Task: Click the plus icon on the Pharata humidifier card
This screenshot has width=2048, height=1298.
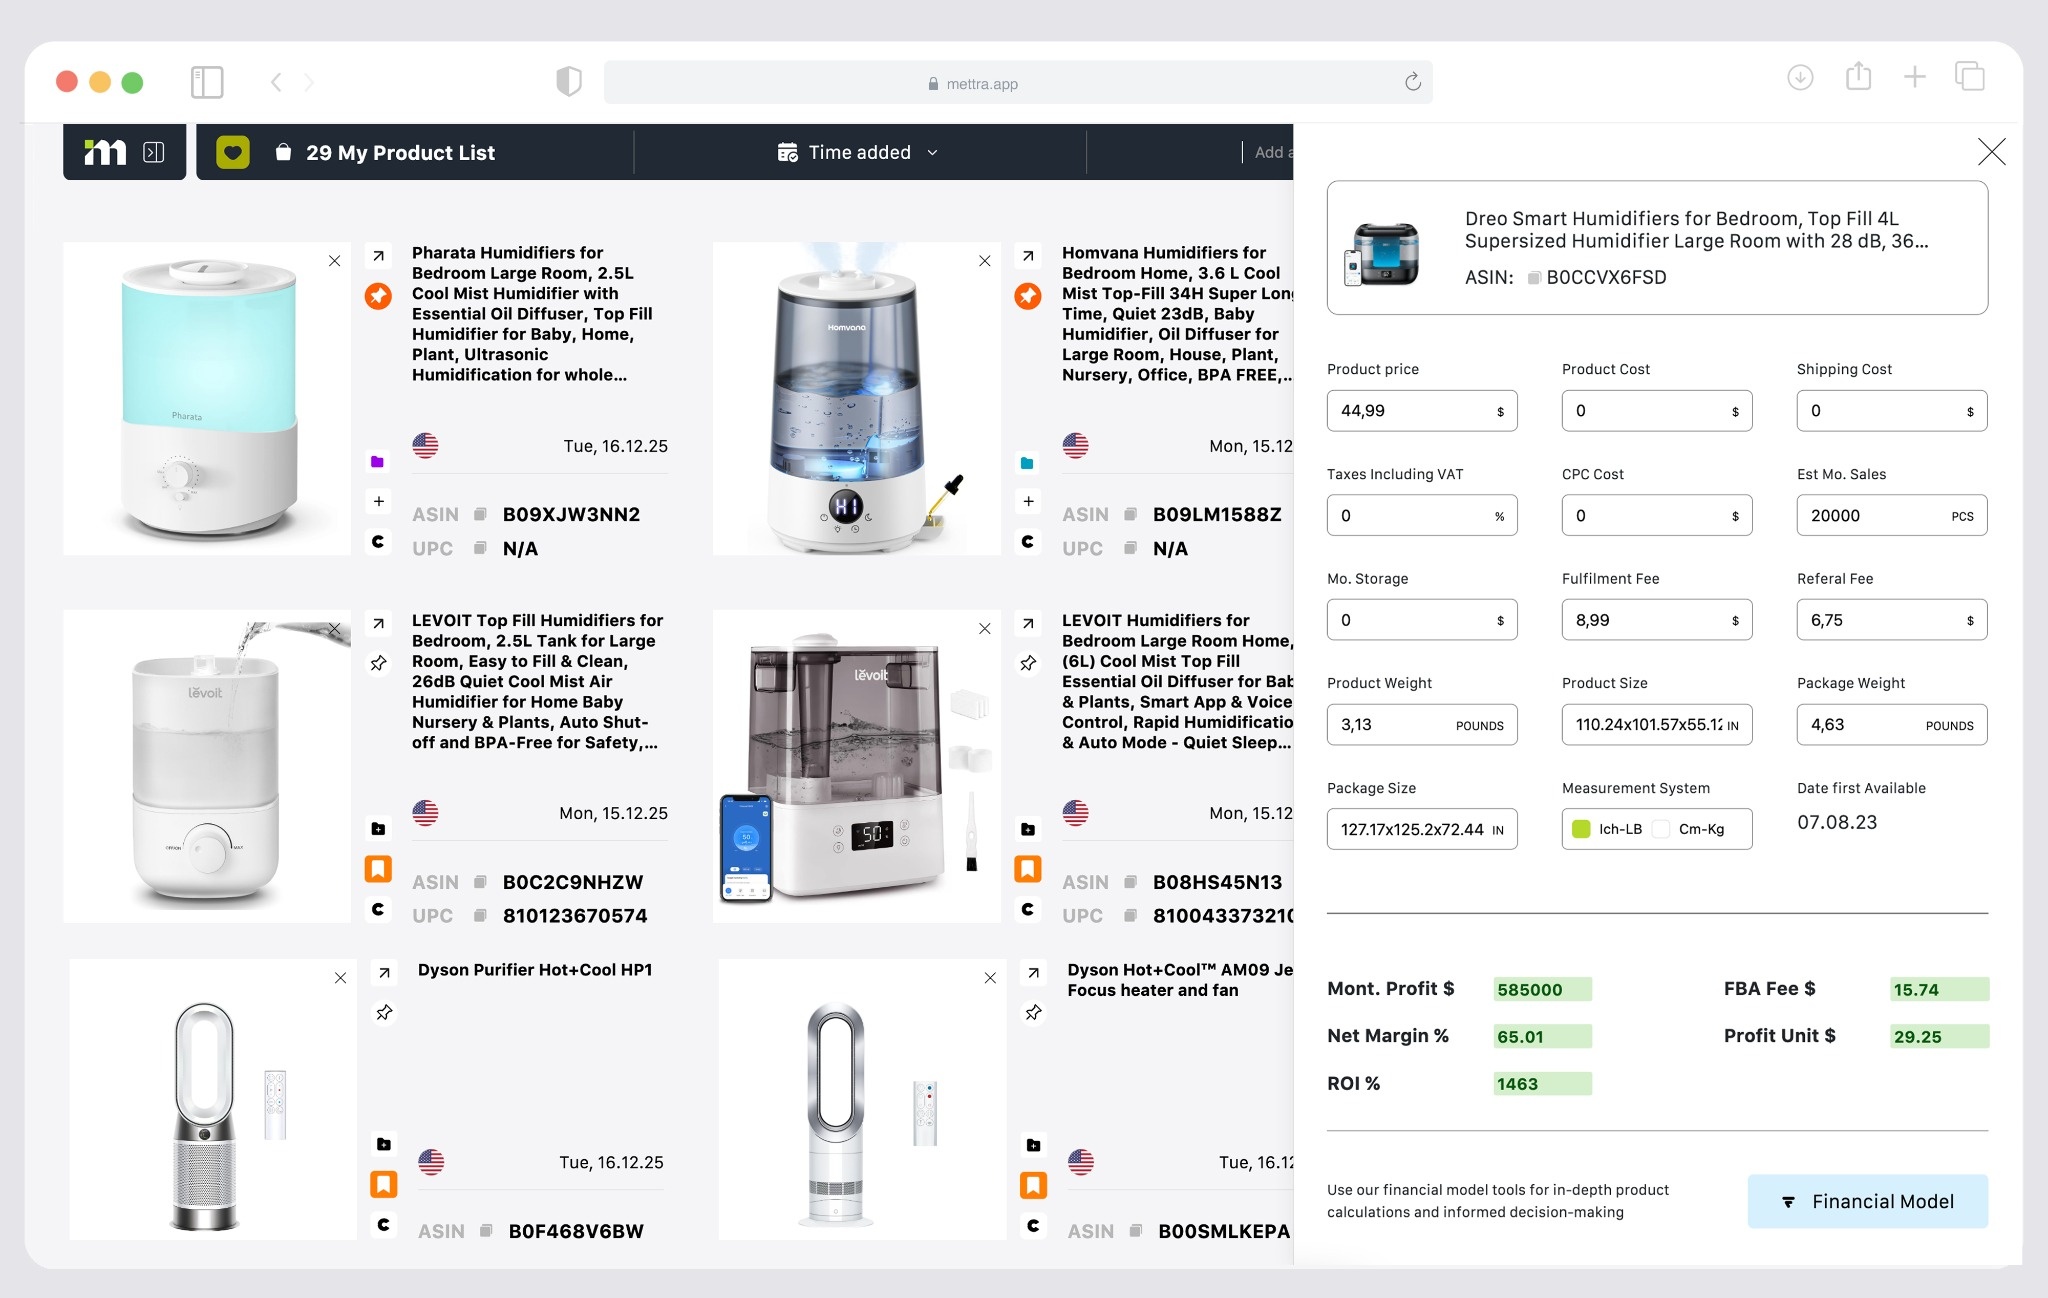Action: click(378, 501)
